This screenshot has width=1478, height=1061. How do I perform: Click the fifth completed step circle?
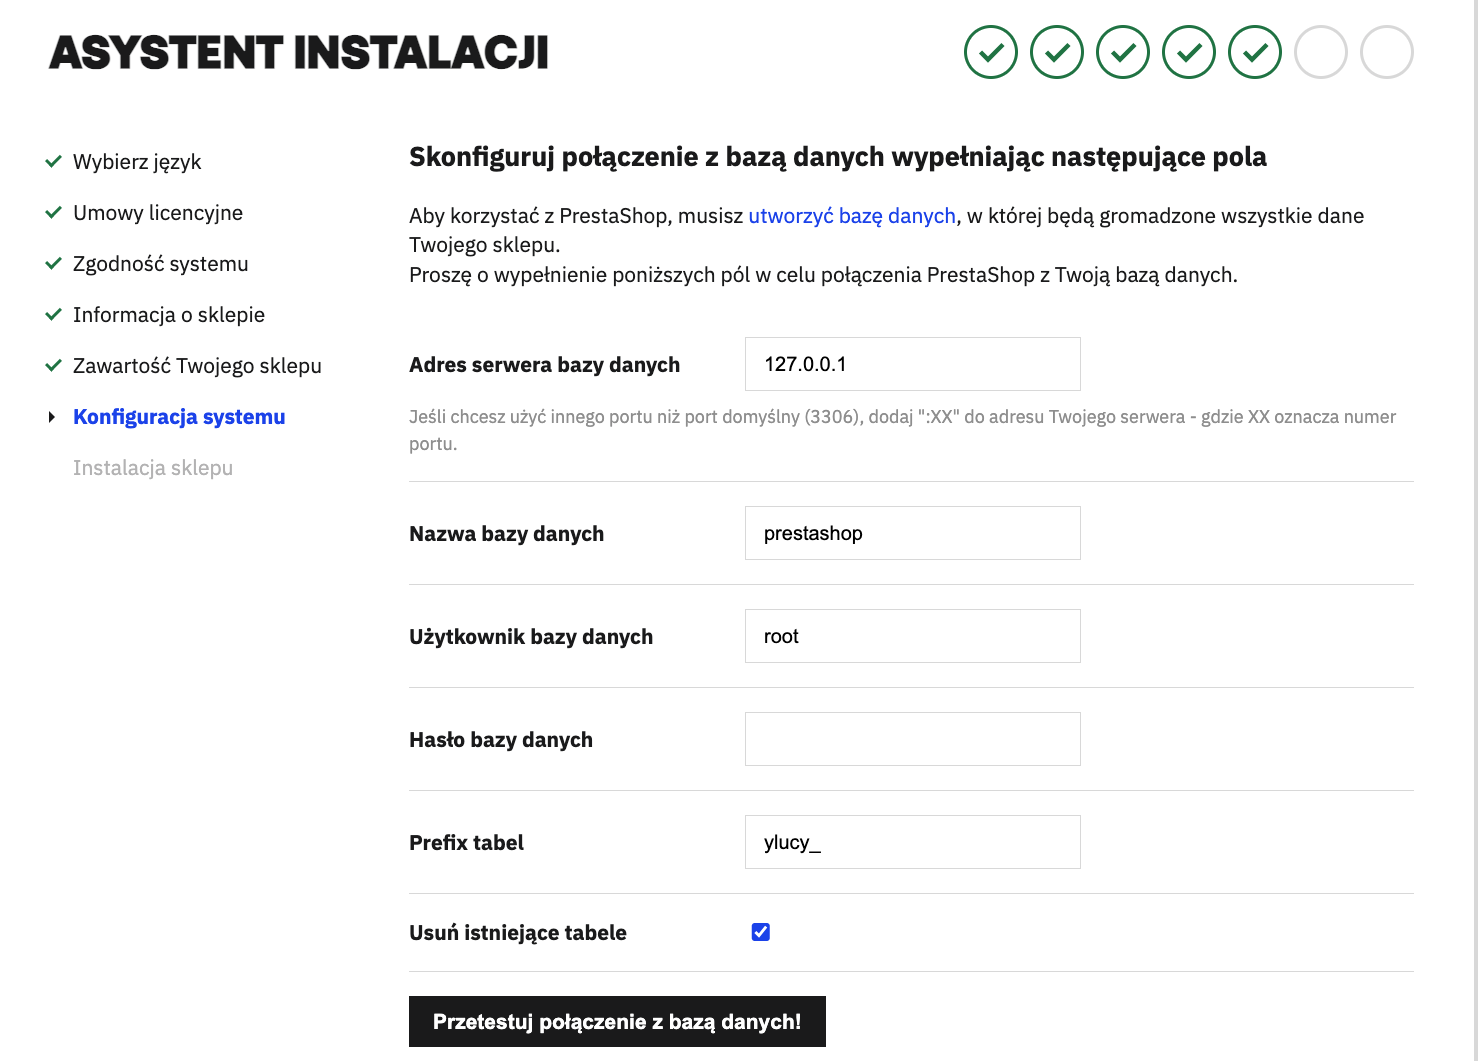click(x=1255, y=52)
